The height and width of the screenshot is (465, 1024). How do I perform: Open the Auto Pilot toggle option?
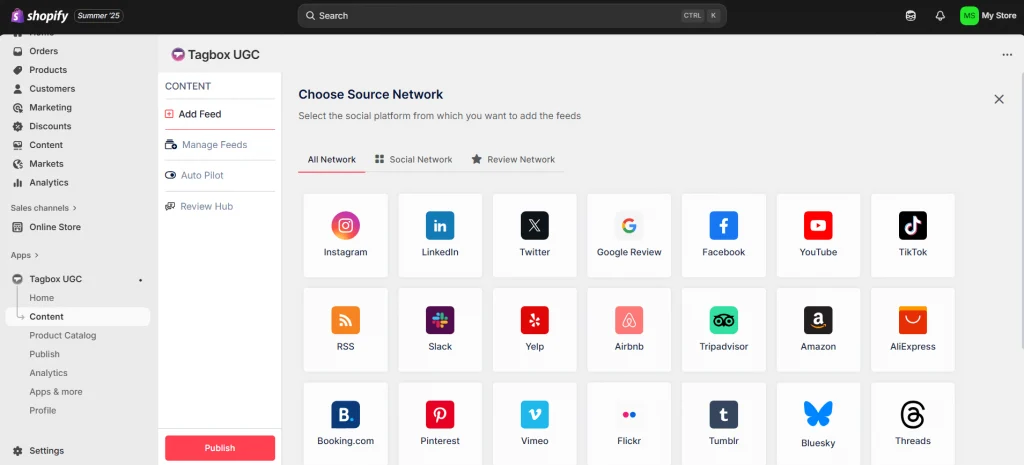point(201,175)
